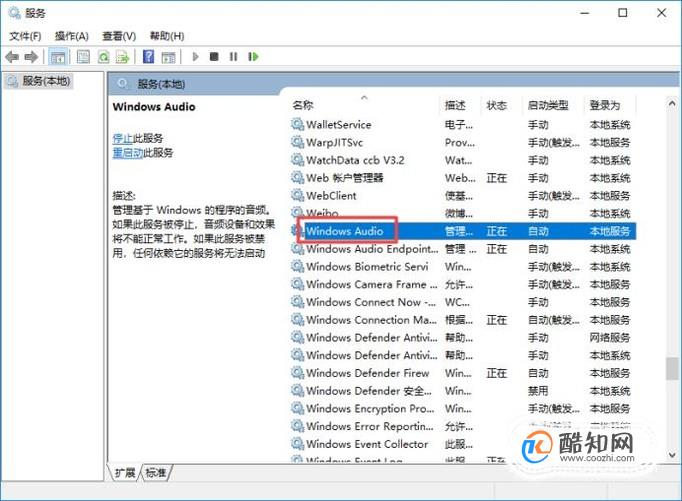The height and width of the screenshot is (501, 682).
Task: Switch to the 扩展 tab
Action: [x=125, y=473]
